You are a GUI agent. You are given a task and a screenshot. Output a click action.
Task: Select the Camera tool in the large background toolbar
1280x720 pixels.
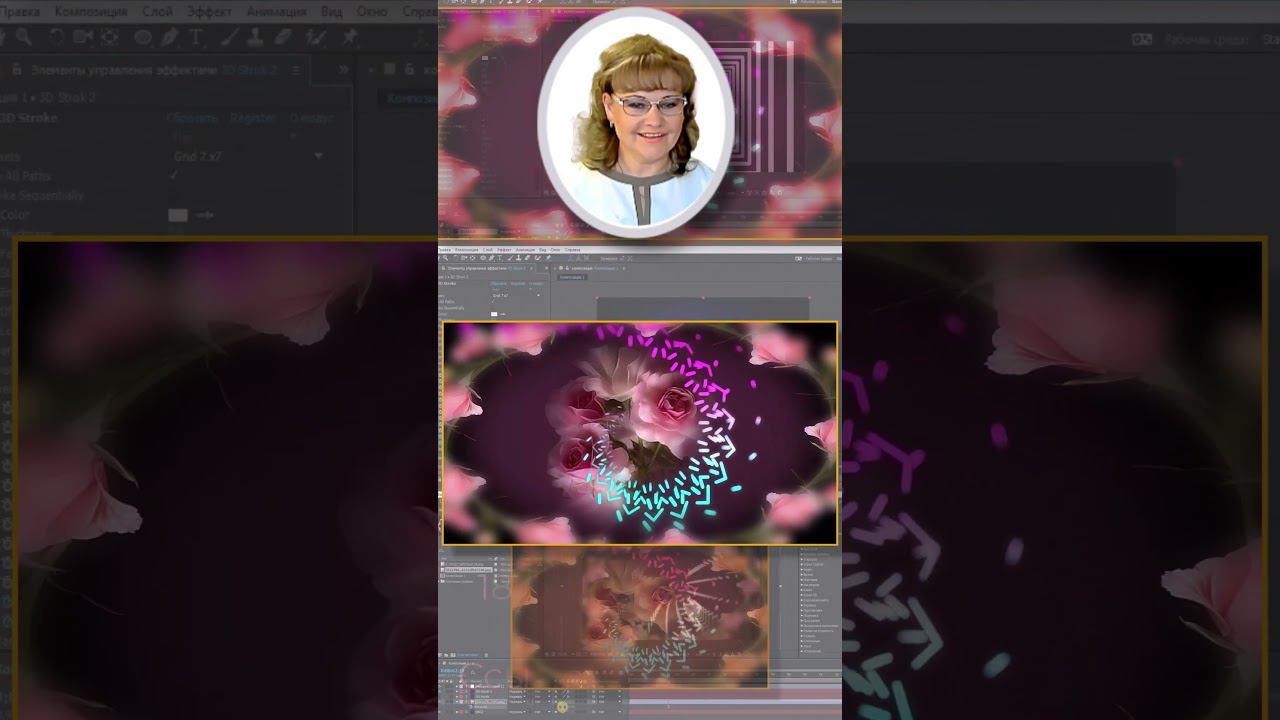click(x=83, y=37)
